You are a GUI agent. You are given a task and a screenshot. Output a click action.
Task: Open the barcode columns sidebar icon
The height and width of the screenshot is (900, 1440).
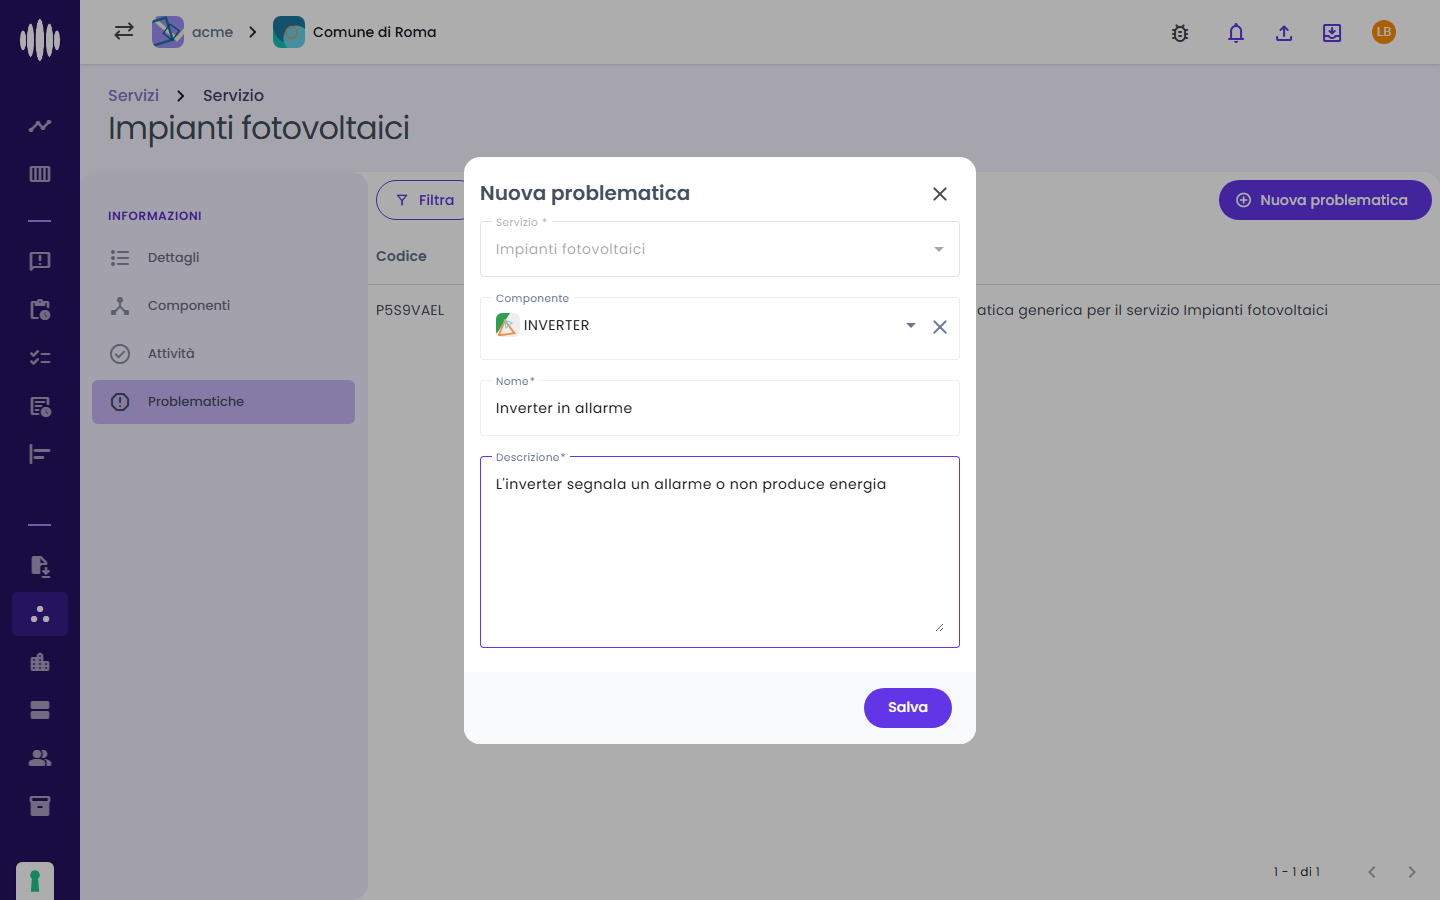(x=40, y=174)
